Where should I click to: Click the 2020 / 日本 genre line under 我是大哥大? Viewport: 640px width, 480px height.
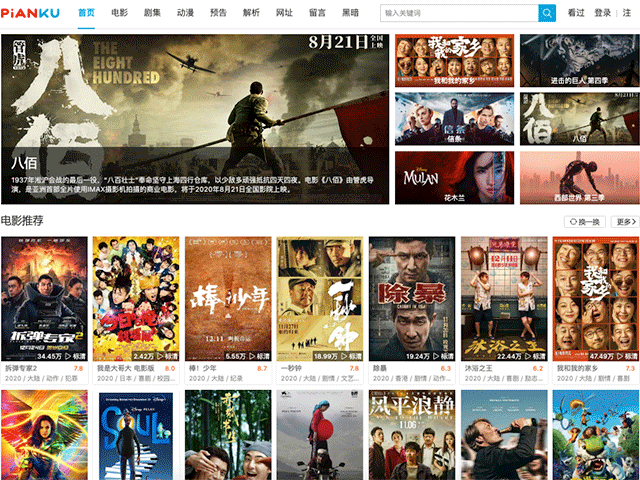point(136,378)
